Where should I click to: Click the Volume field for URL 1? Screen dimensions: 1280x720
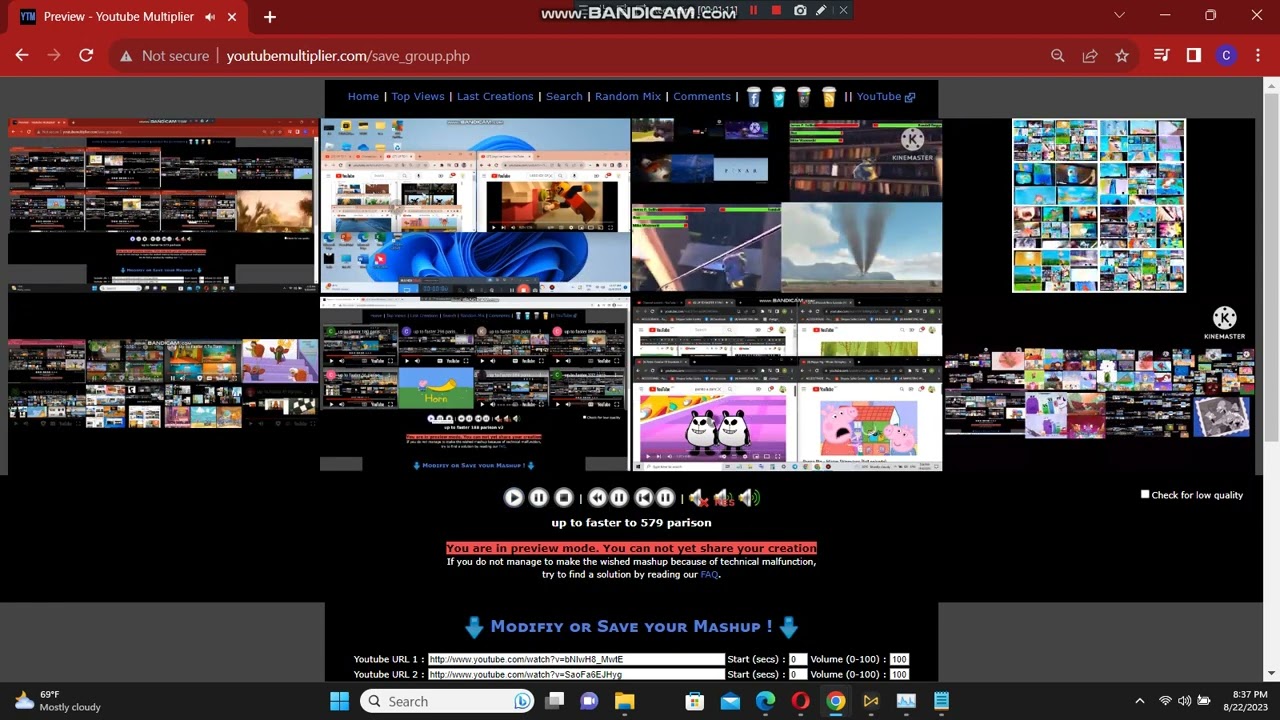899,660
